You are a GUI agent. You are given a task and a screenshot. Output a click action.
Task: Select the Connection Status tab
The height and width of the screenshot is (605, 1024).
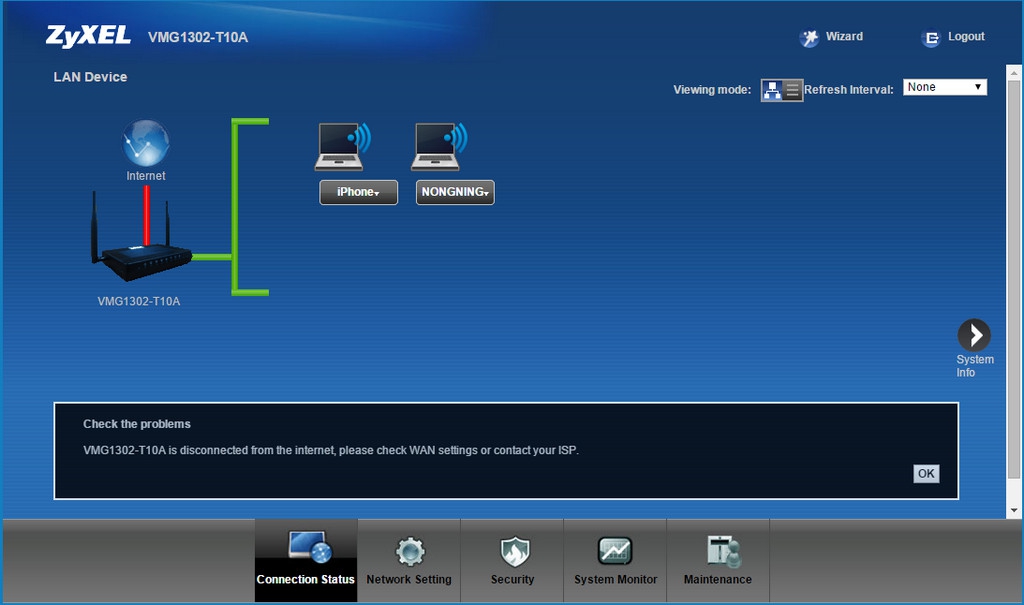[x=306, y=561]
